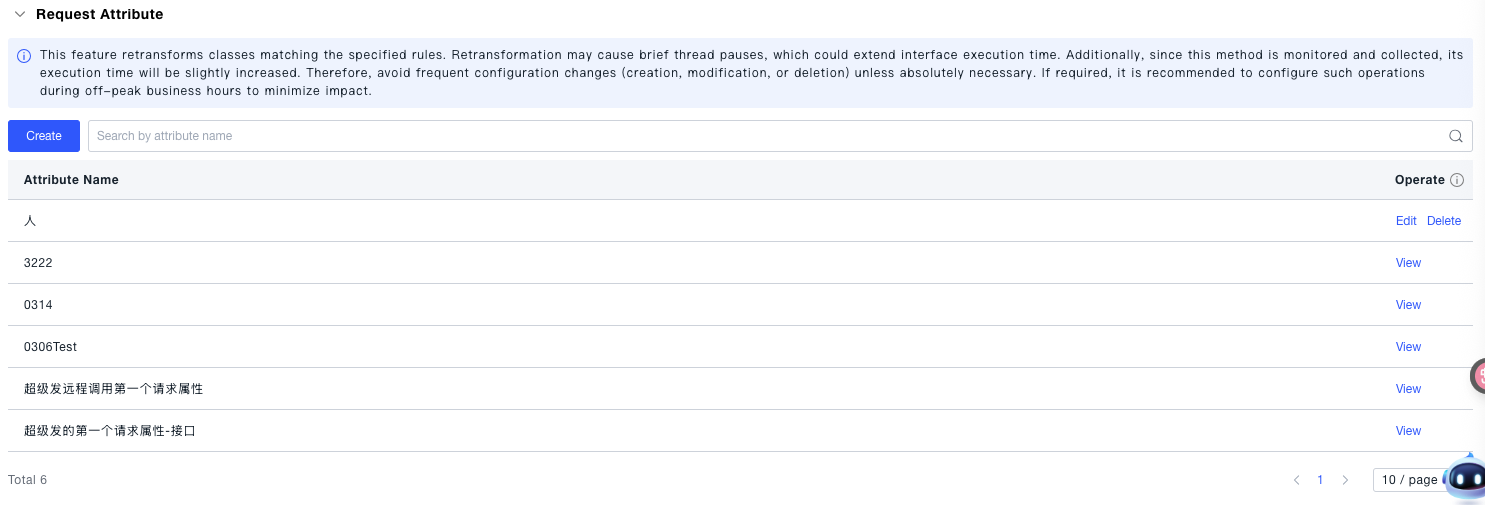Delete the 人 attribute

click(1443, 221)
